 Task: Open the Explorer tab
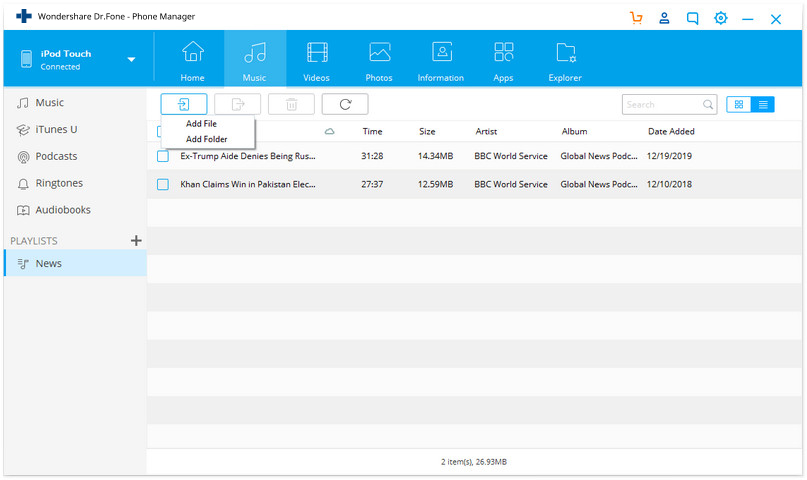click(565, 61)
